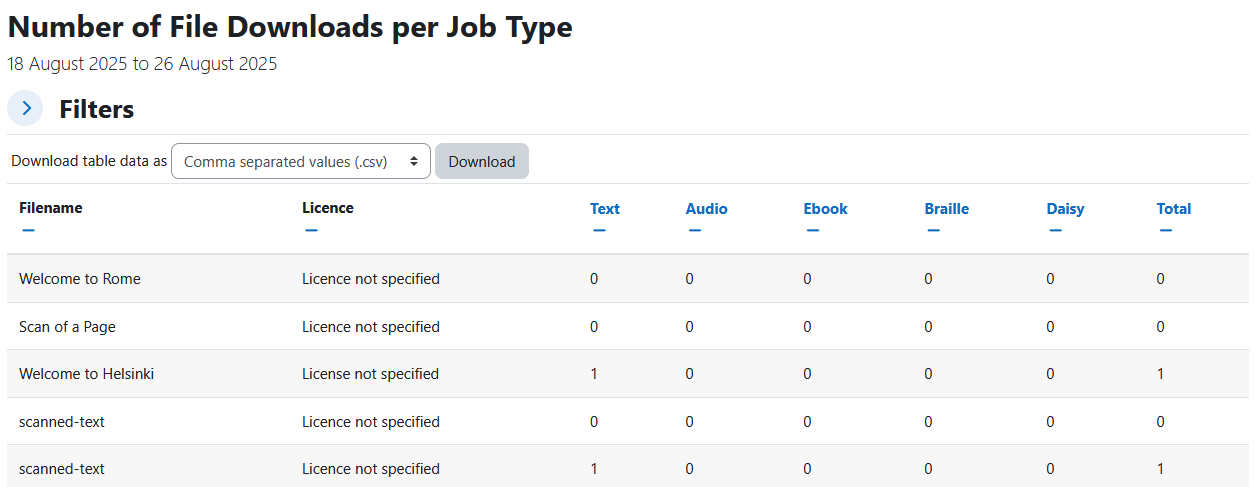Viewport: 1254px width, 487px height.
Task: Click the Filters heading text
Action: pos(97,109)
